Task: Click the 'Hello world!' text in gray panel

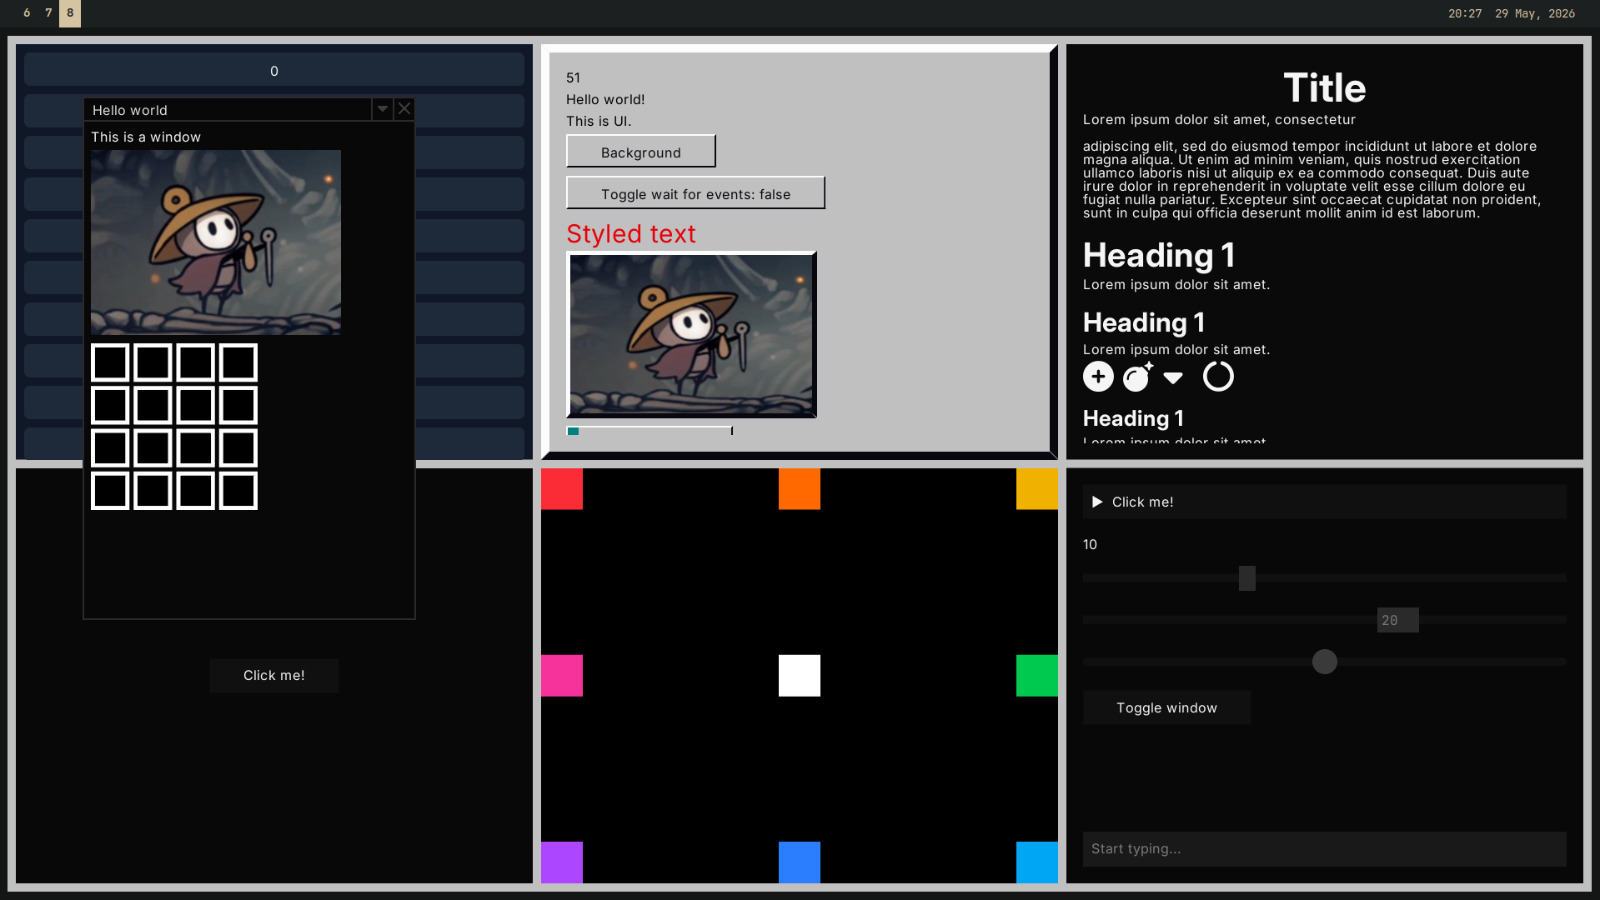Action: coord(606,99)
